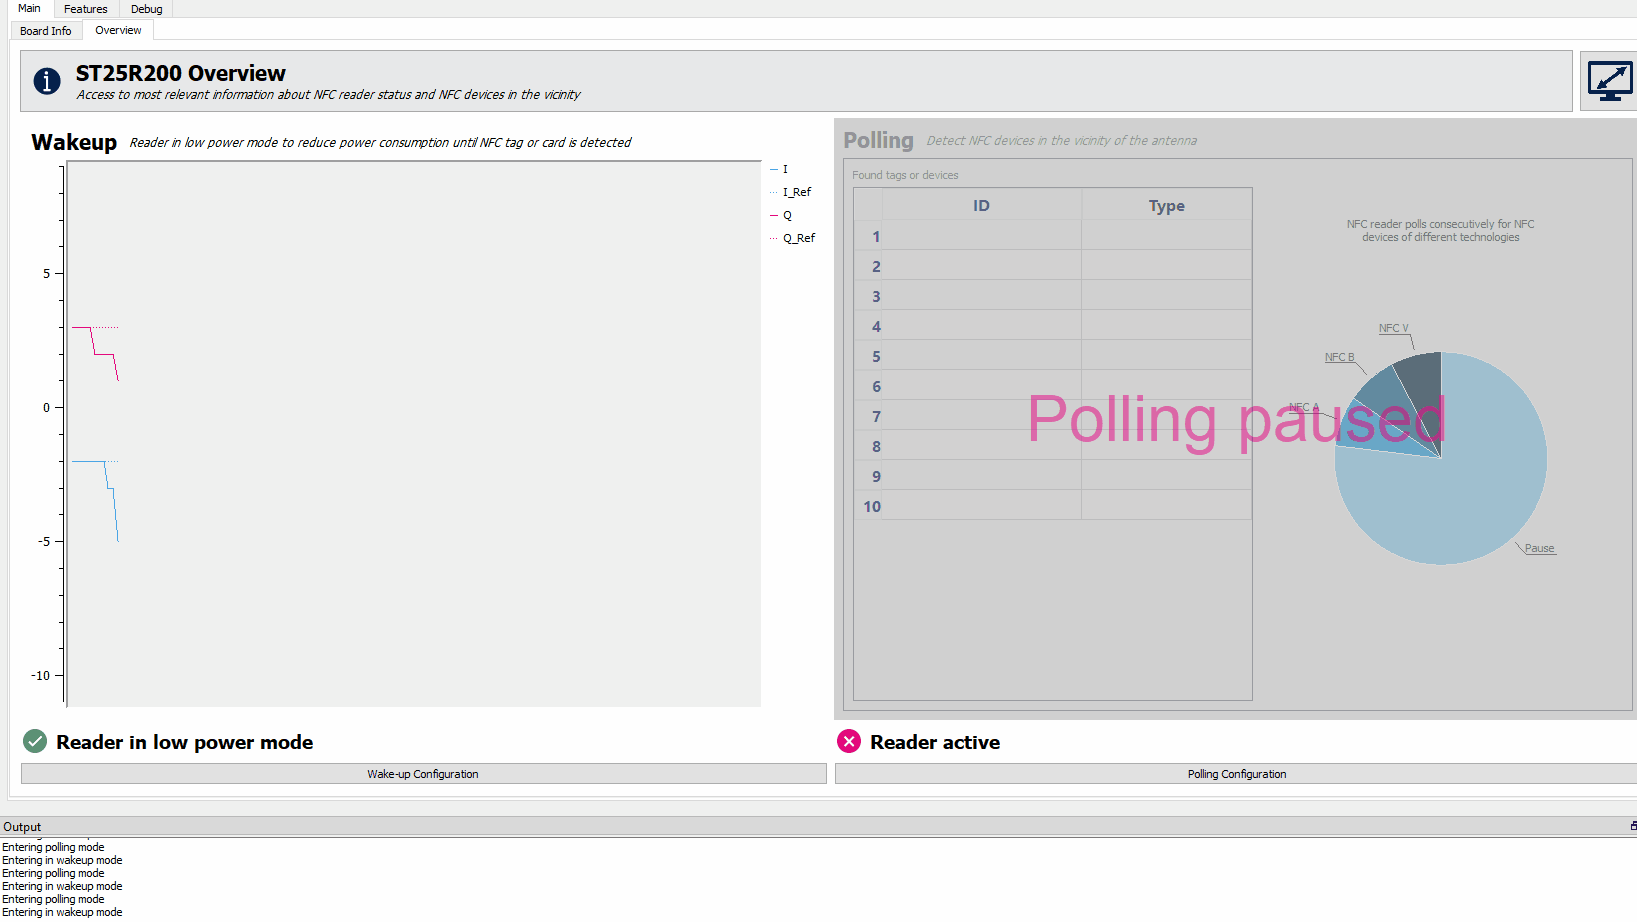Open Wake-up Configuration
Image resolution: width=1637 pixels, height=922 pixels.
pos(423,774)
